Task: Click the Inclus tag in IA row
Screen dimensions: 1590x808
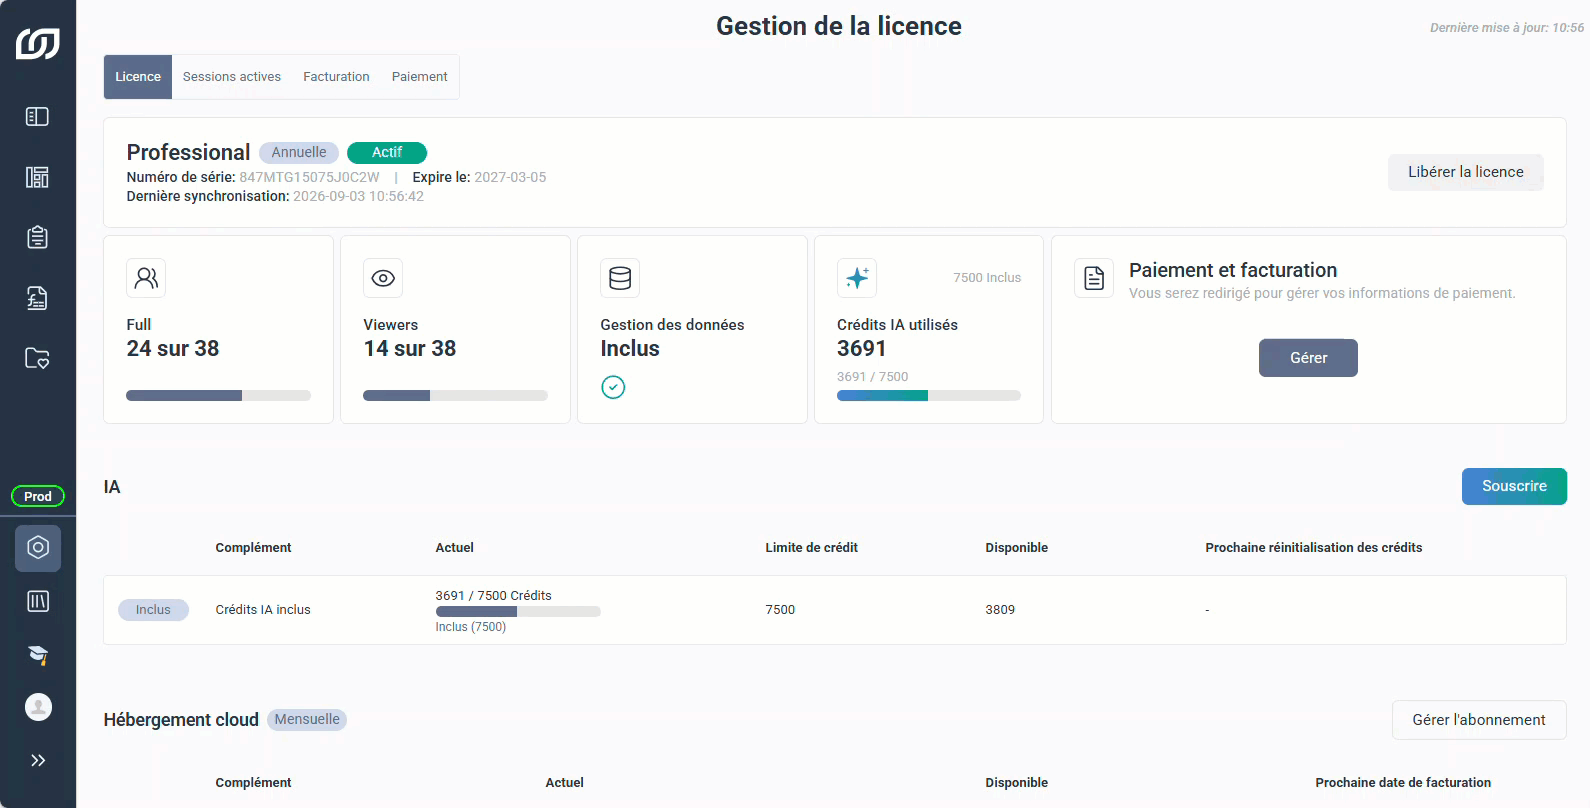Action: tap(153, 610)
